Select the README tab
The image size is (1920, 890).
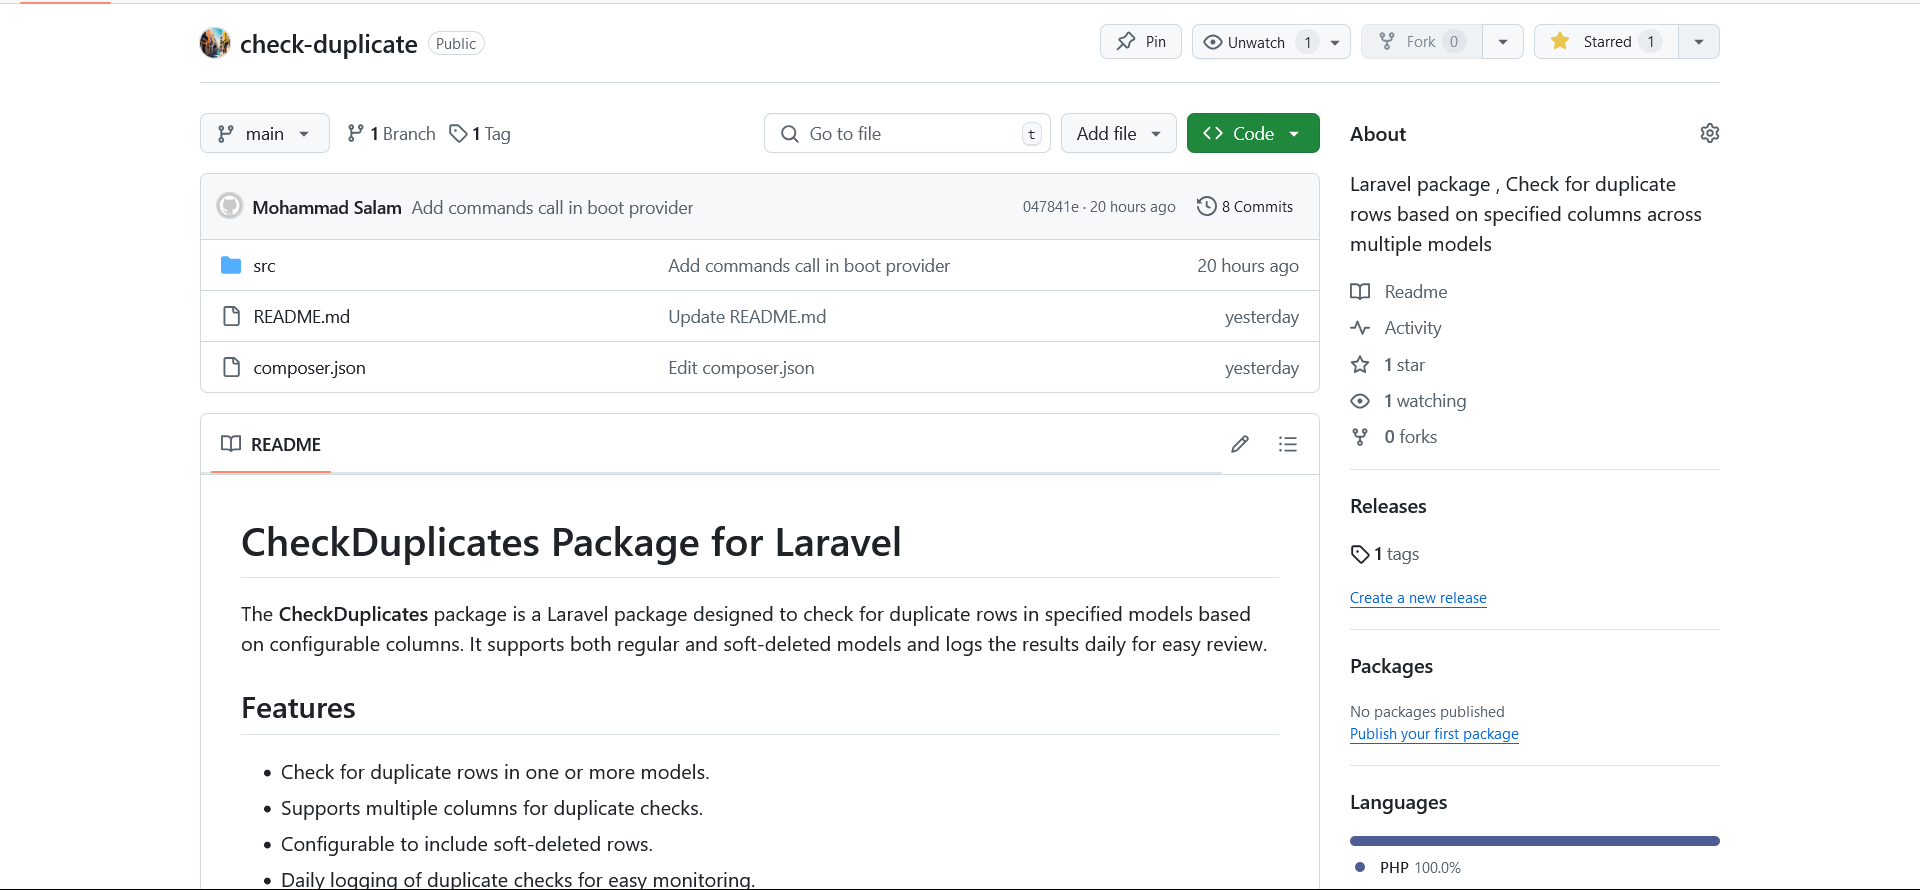click(271, 444)
